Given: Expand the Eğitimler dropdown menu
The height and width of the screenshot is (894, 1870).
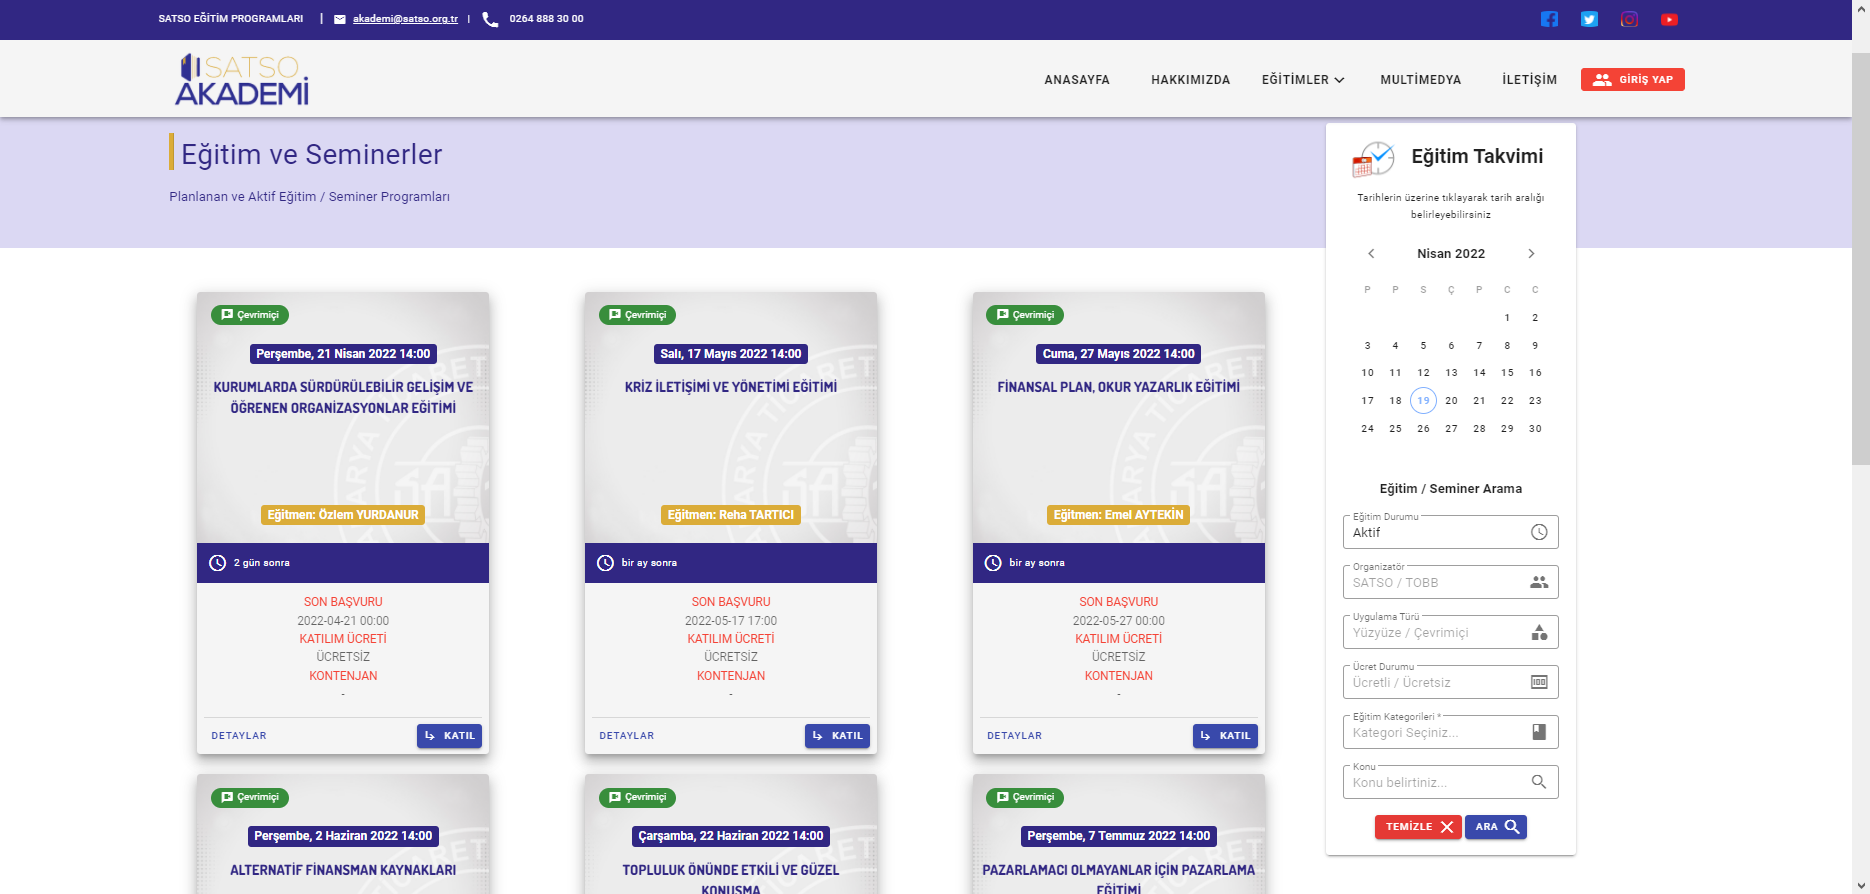Looking at the screenshot, I should click(1302, 80).
